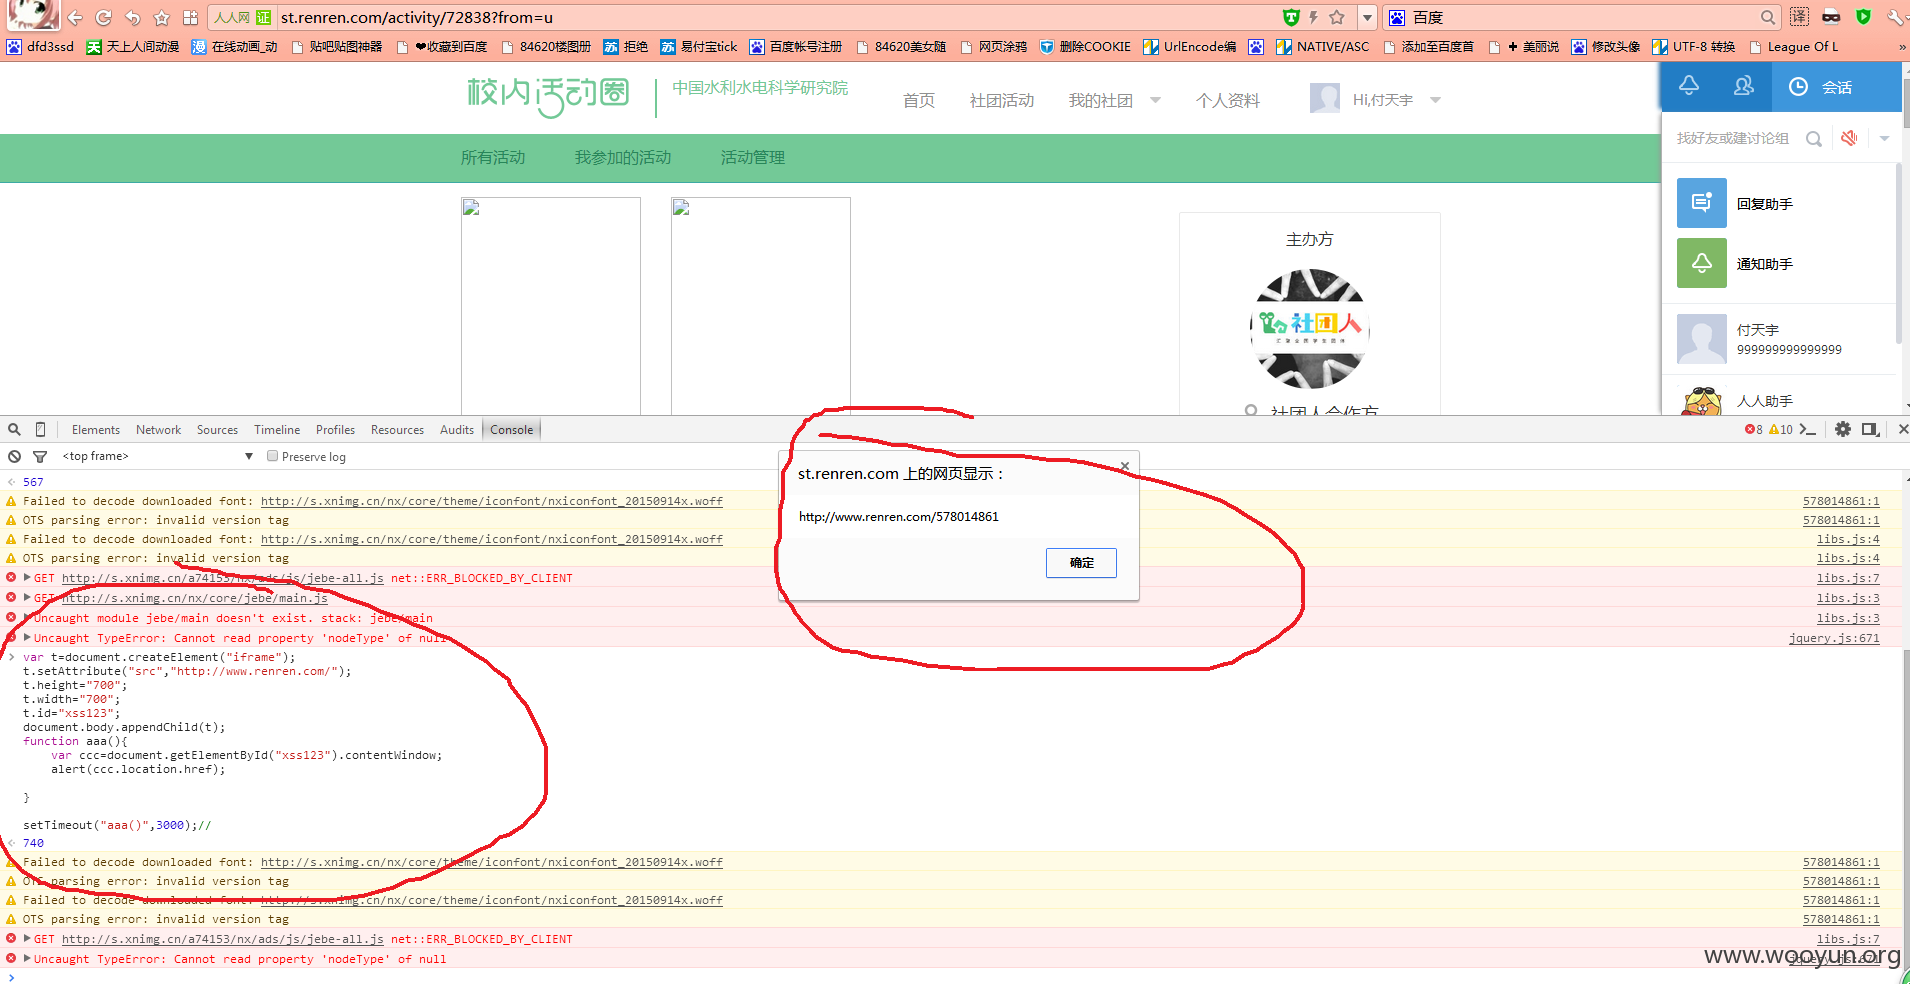Show more bookmarks via the overflow chevron

click(1901, 46)
